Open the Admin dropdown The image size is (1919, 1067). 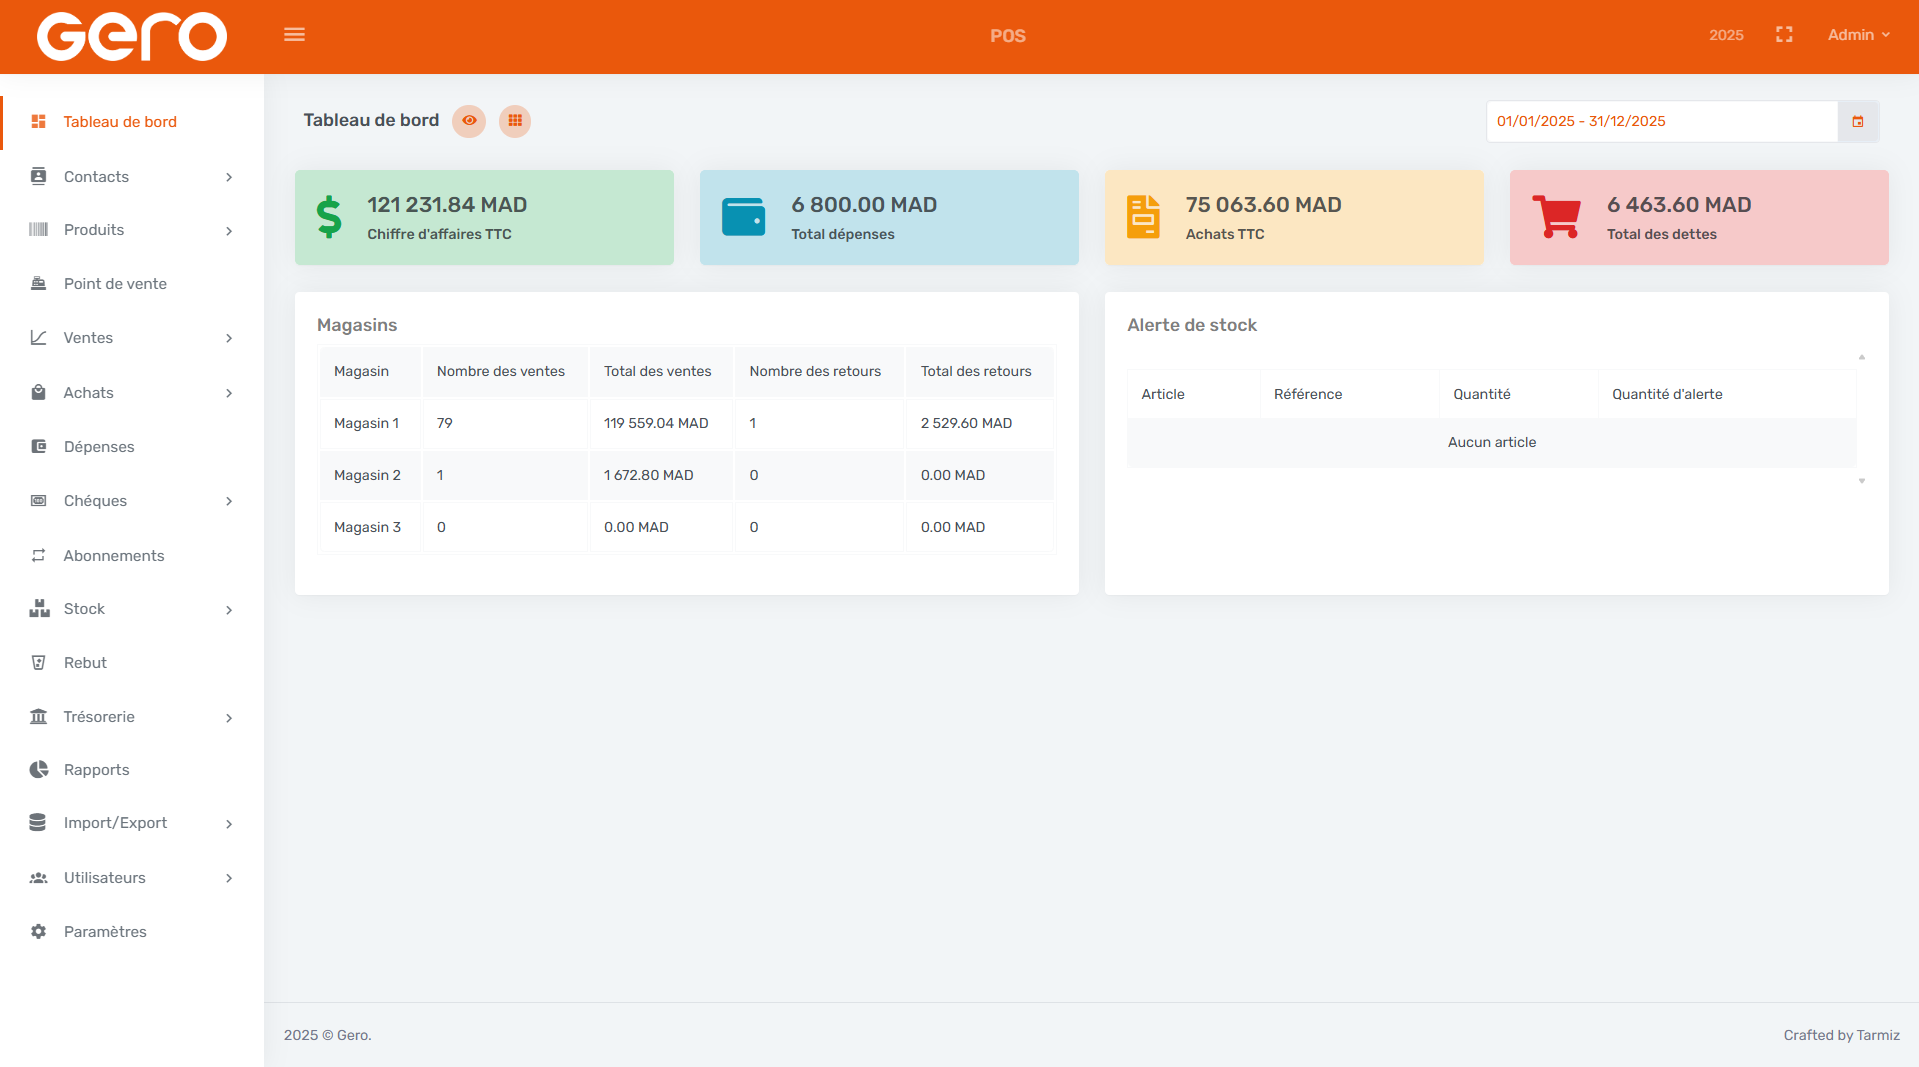pyautogui.click(x=1857, y=34)
